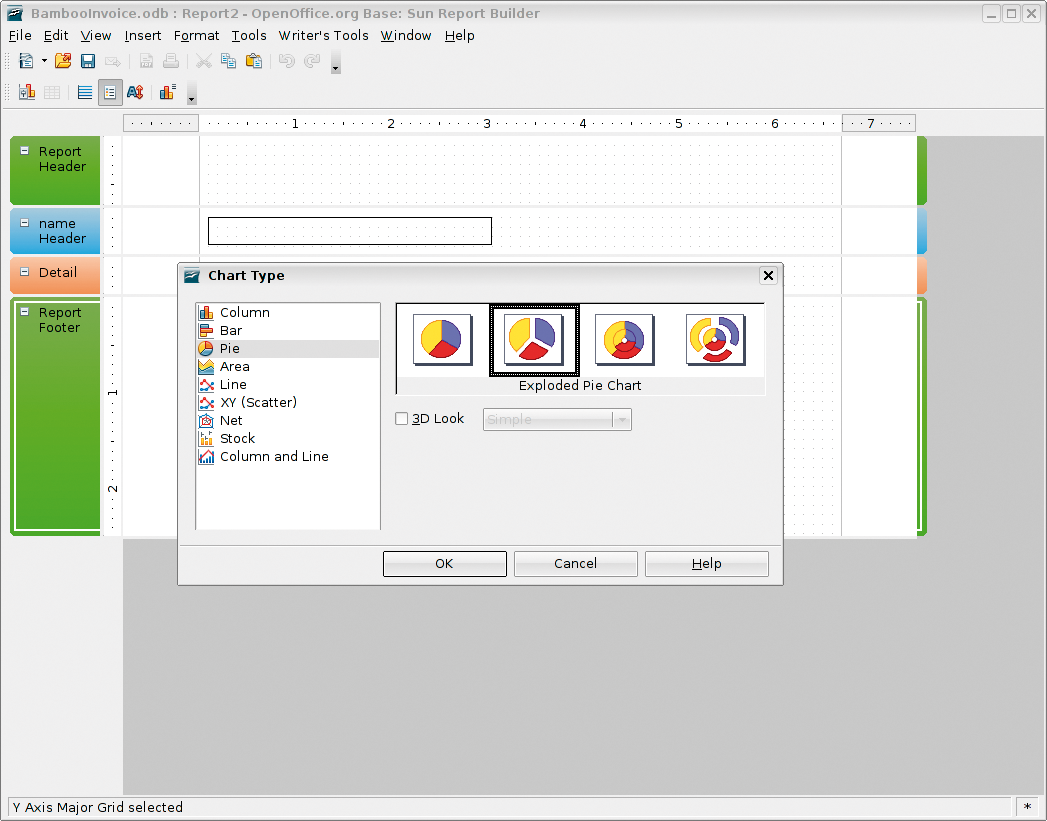The width and height of the screenshot is (1047, 821).
Task: Open the Tools menu
Action: click(x=249, y=36)
